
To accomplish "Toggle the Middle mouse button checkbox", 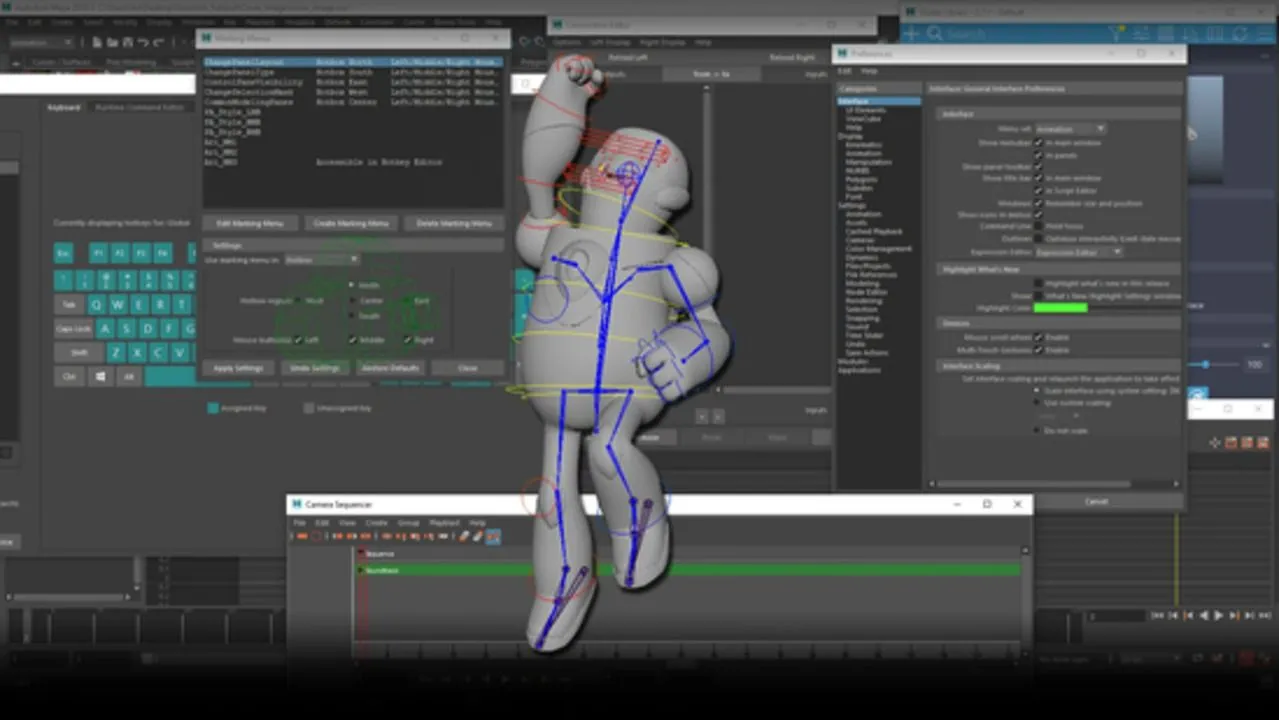I will coord(352,340).
